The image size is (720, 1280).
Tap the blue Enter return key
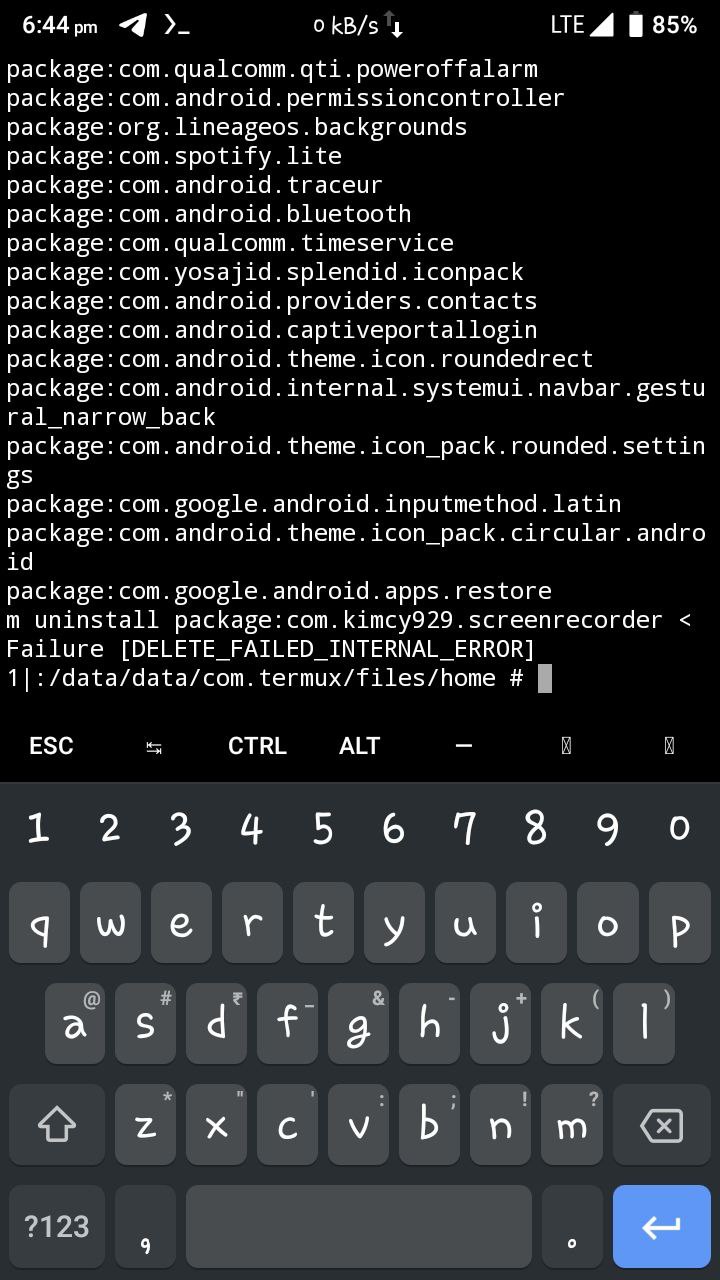click(x=661, y=1227)
